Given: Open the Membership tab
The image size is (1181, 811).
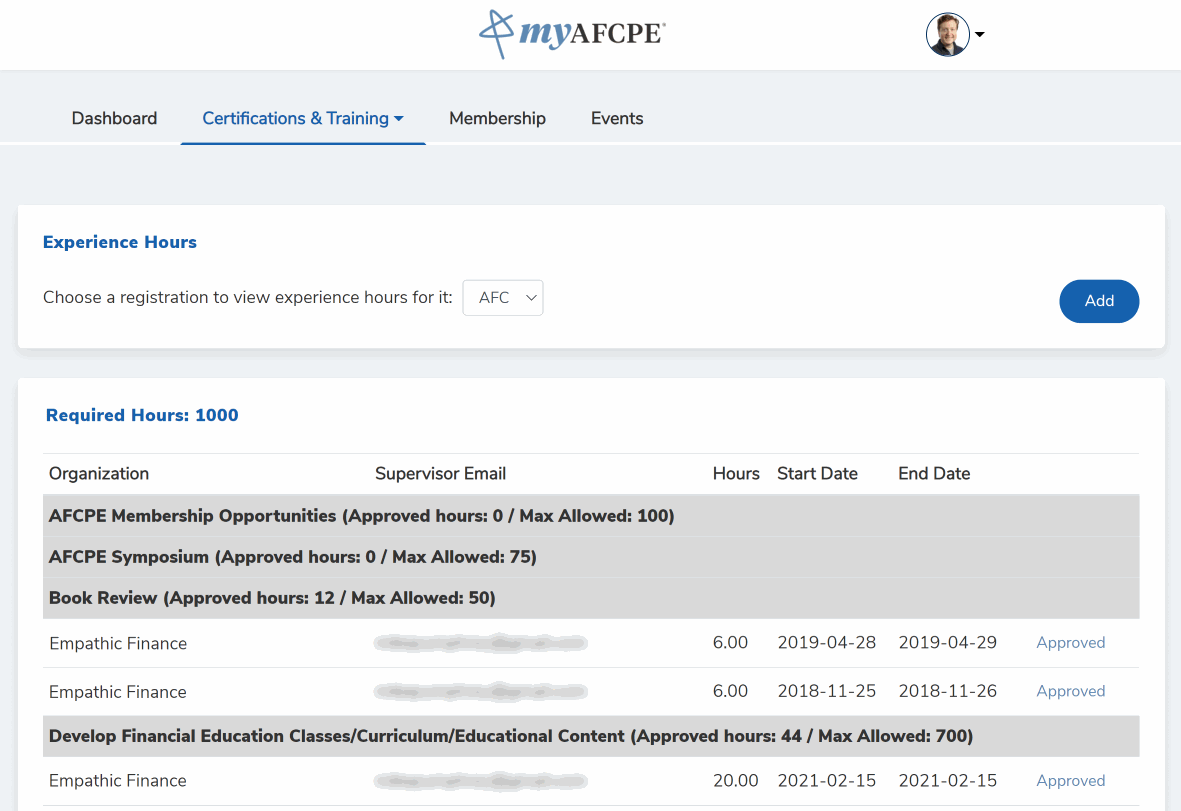Looking at the screenshot, I should pyautogui.click(x=497, y=118).
